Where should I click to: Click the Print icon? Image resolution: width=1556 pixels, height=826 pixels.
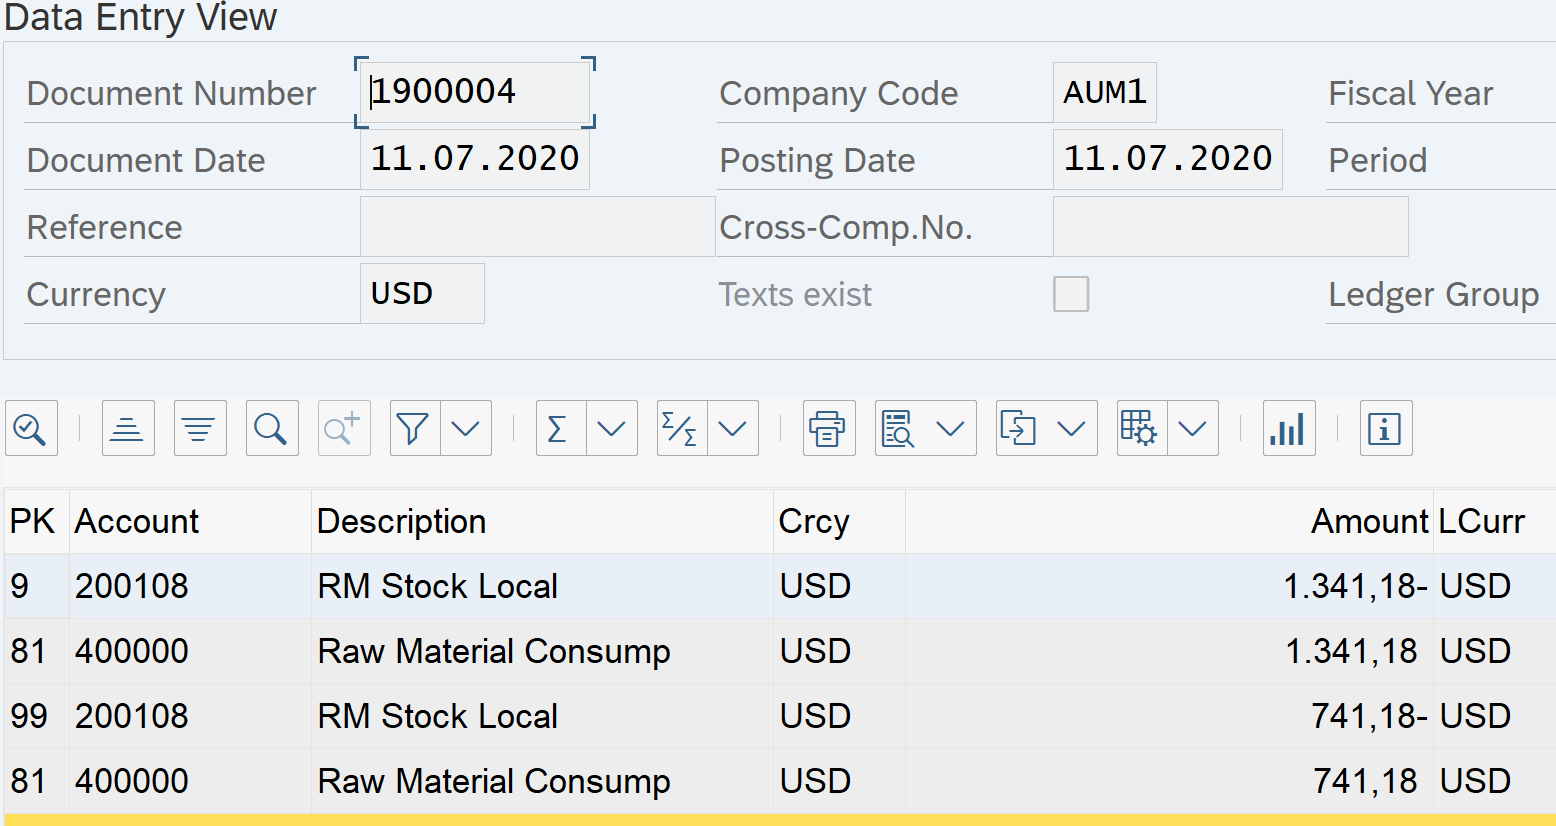[x=828, y=429]
